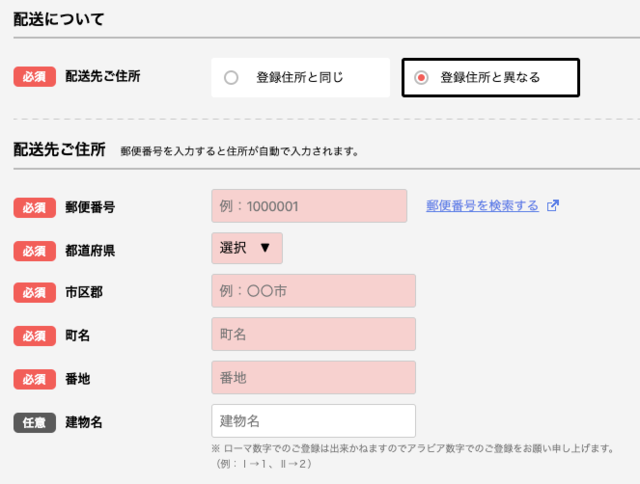Focus the 建物名 text field

pos(313,420)
